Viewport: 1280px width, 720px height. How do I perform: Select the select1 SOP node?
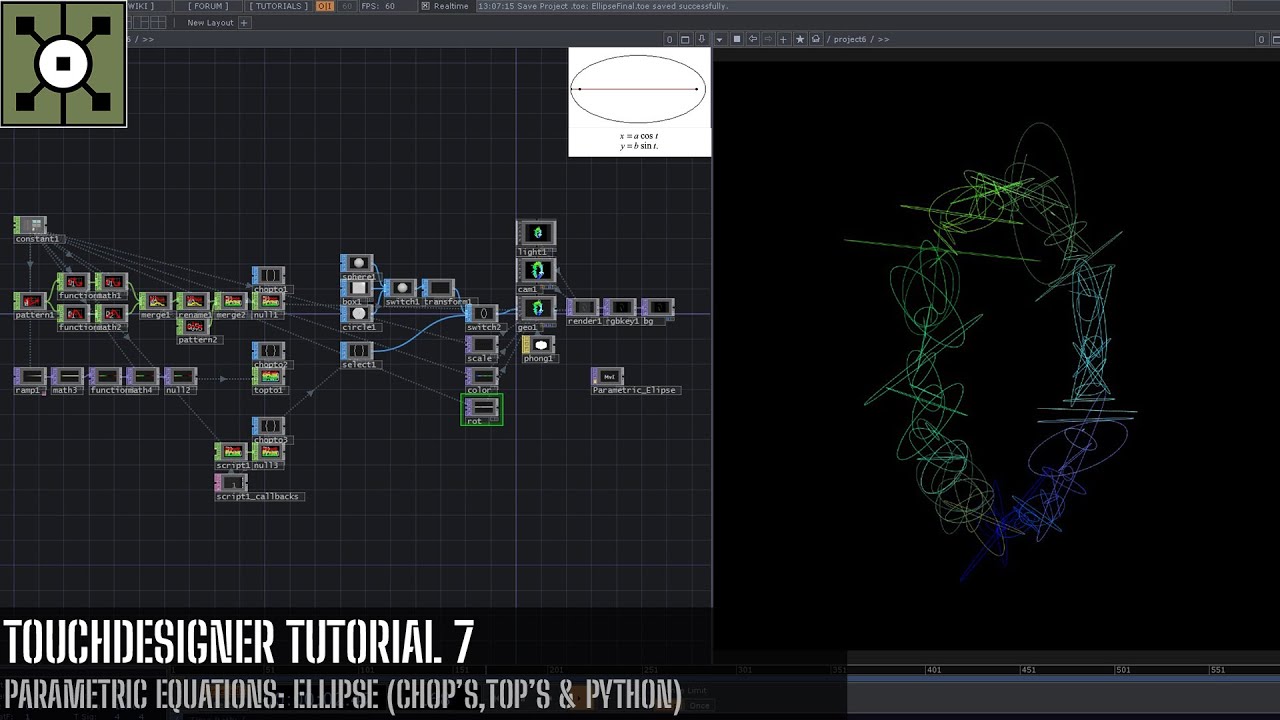[x=357, y=351]
